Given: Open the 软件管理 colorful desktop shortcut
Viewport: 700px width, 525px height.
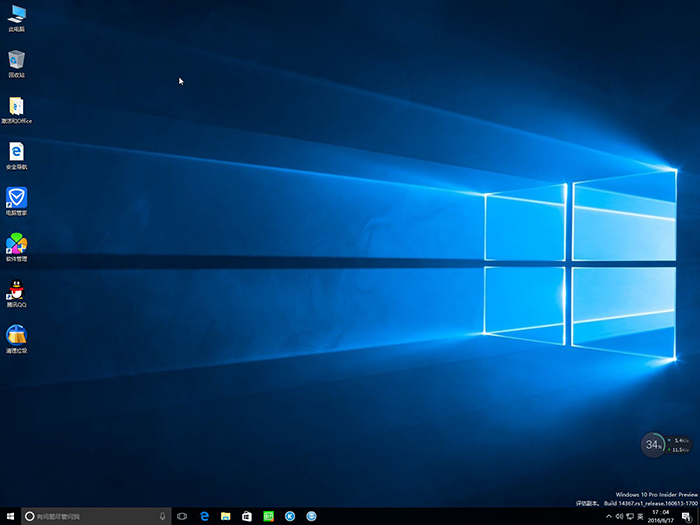Looking at the screenshot, I should pyautogui.click(x=16, y=244).
